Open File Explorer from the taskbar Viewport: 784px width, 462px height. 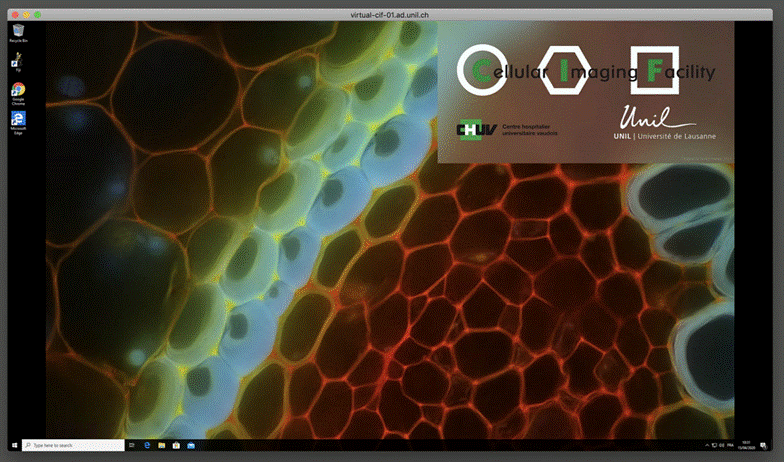pos(162,445)
